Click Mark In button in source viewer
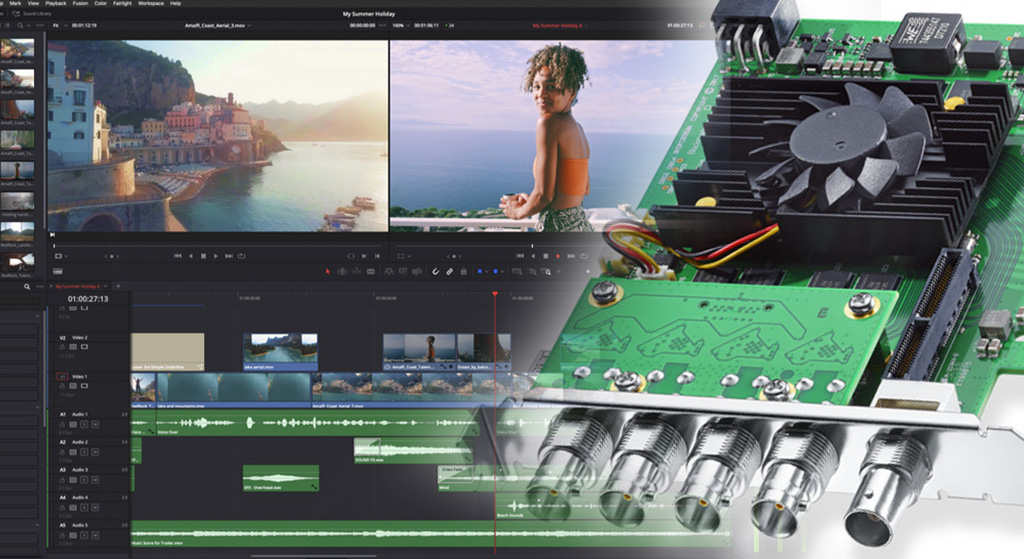Screen dimensions: 1024x559 coord(364,256)
